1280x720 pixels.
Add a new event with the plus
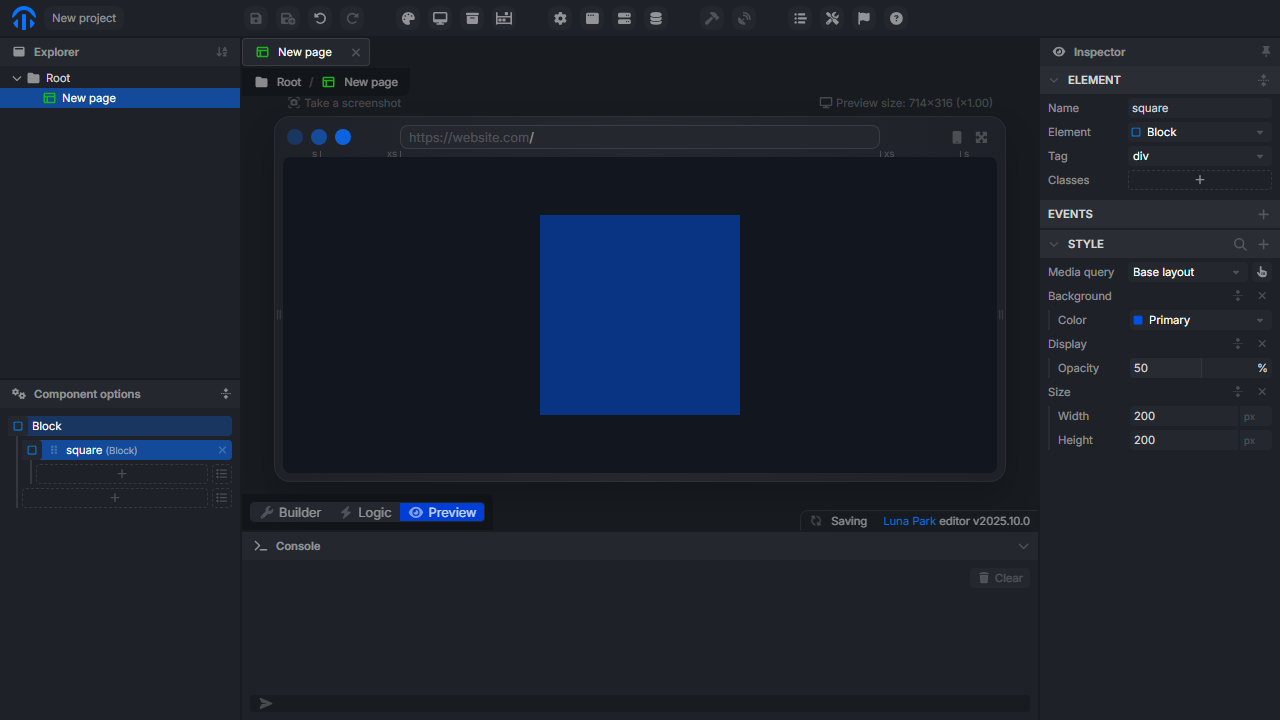point(1263,214)
